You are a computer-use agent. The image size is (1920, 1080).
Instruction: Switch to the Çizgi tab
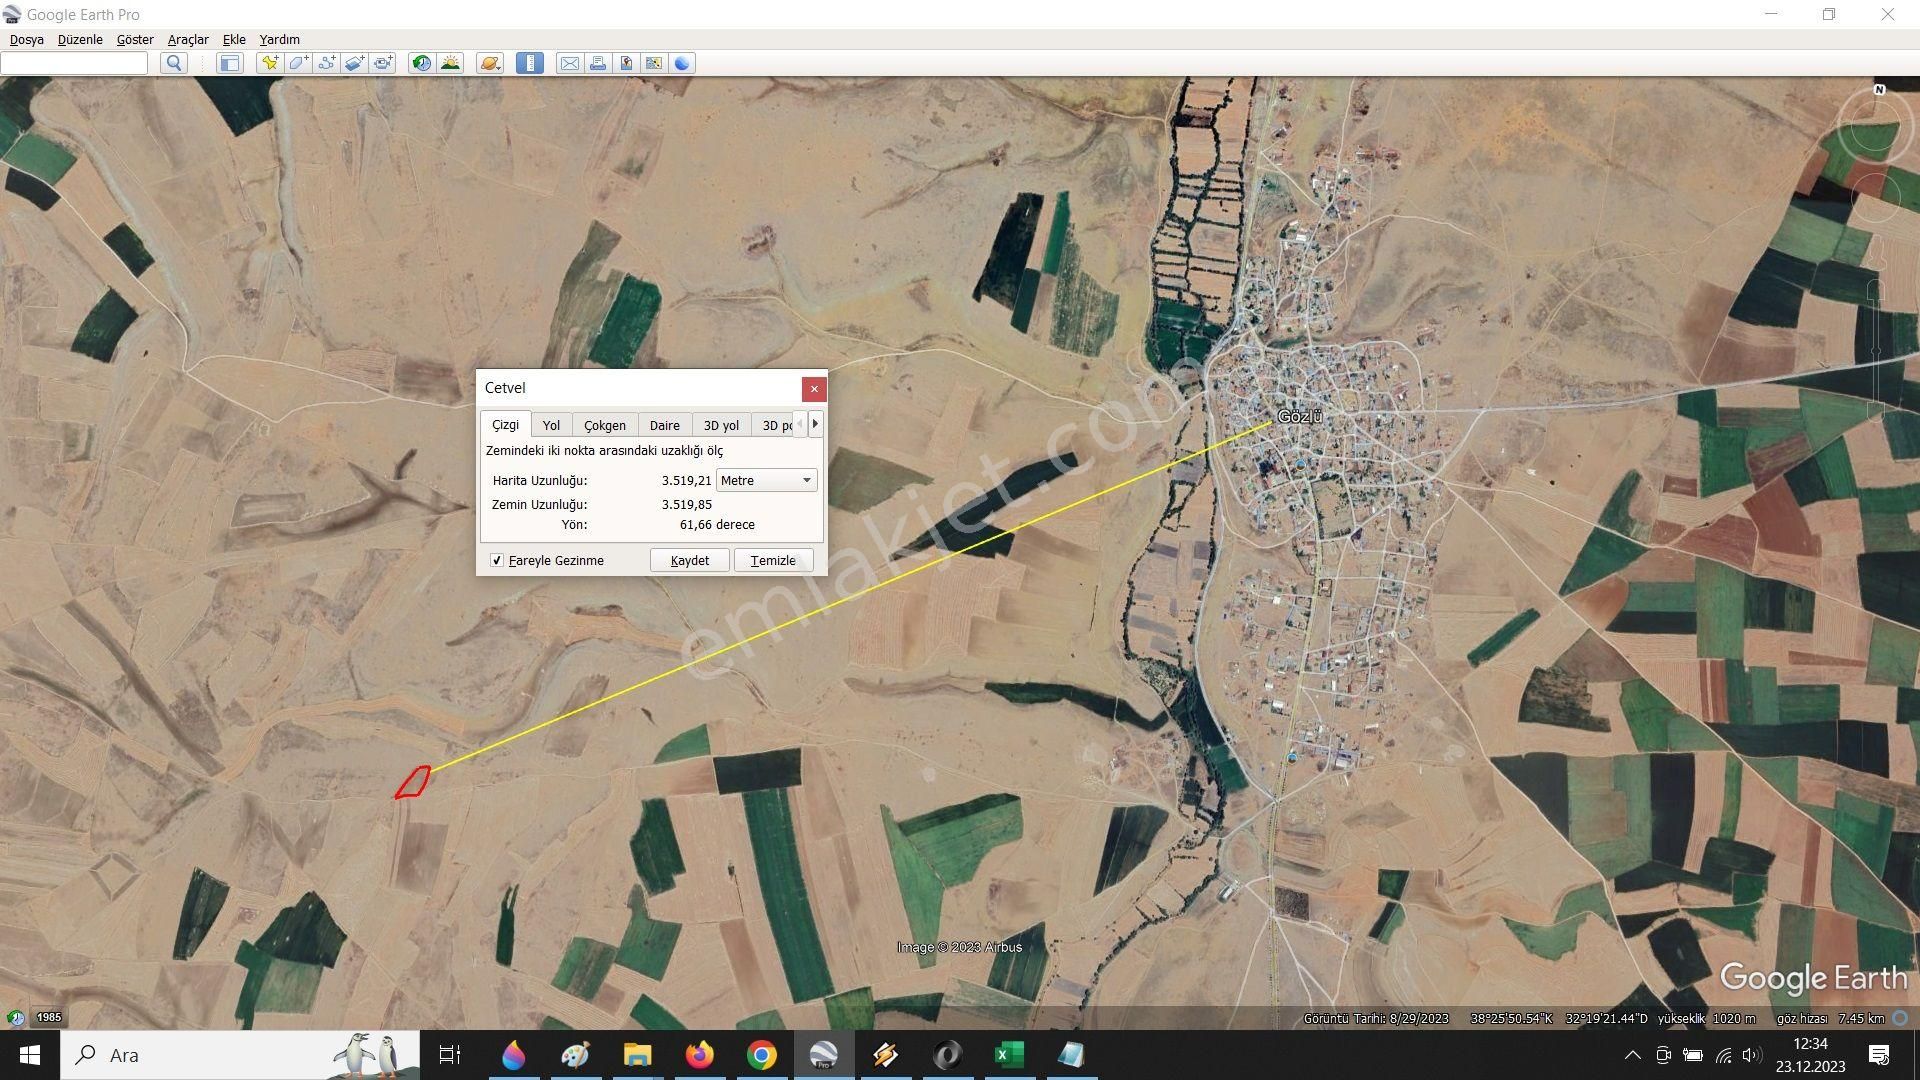point(506,424)
